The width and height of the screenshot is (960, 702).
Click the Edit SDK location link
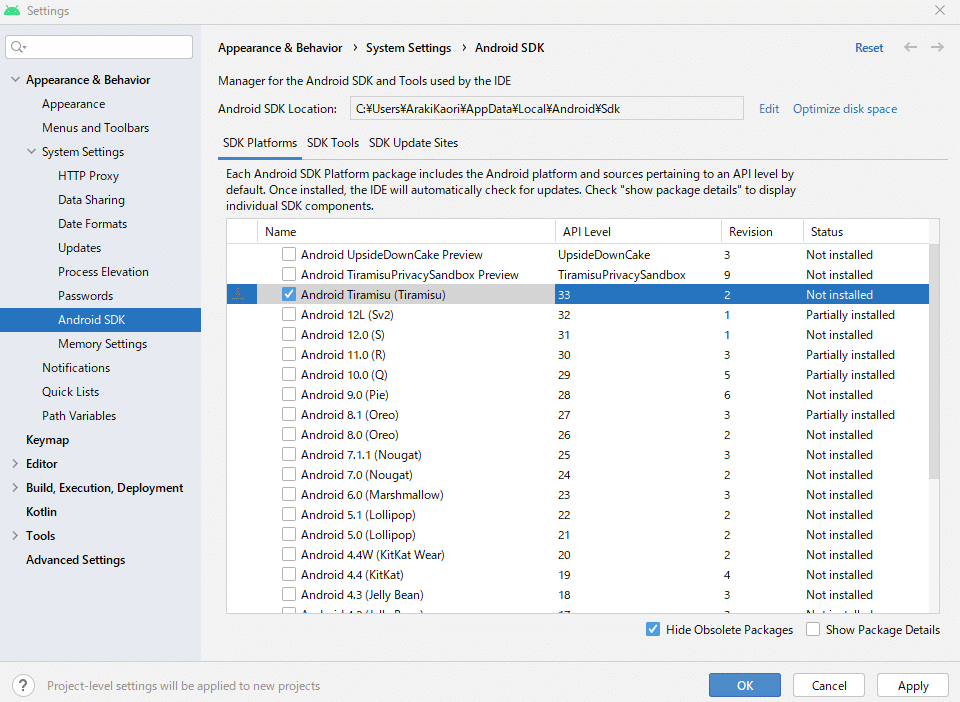tap(769, 108)
